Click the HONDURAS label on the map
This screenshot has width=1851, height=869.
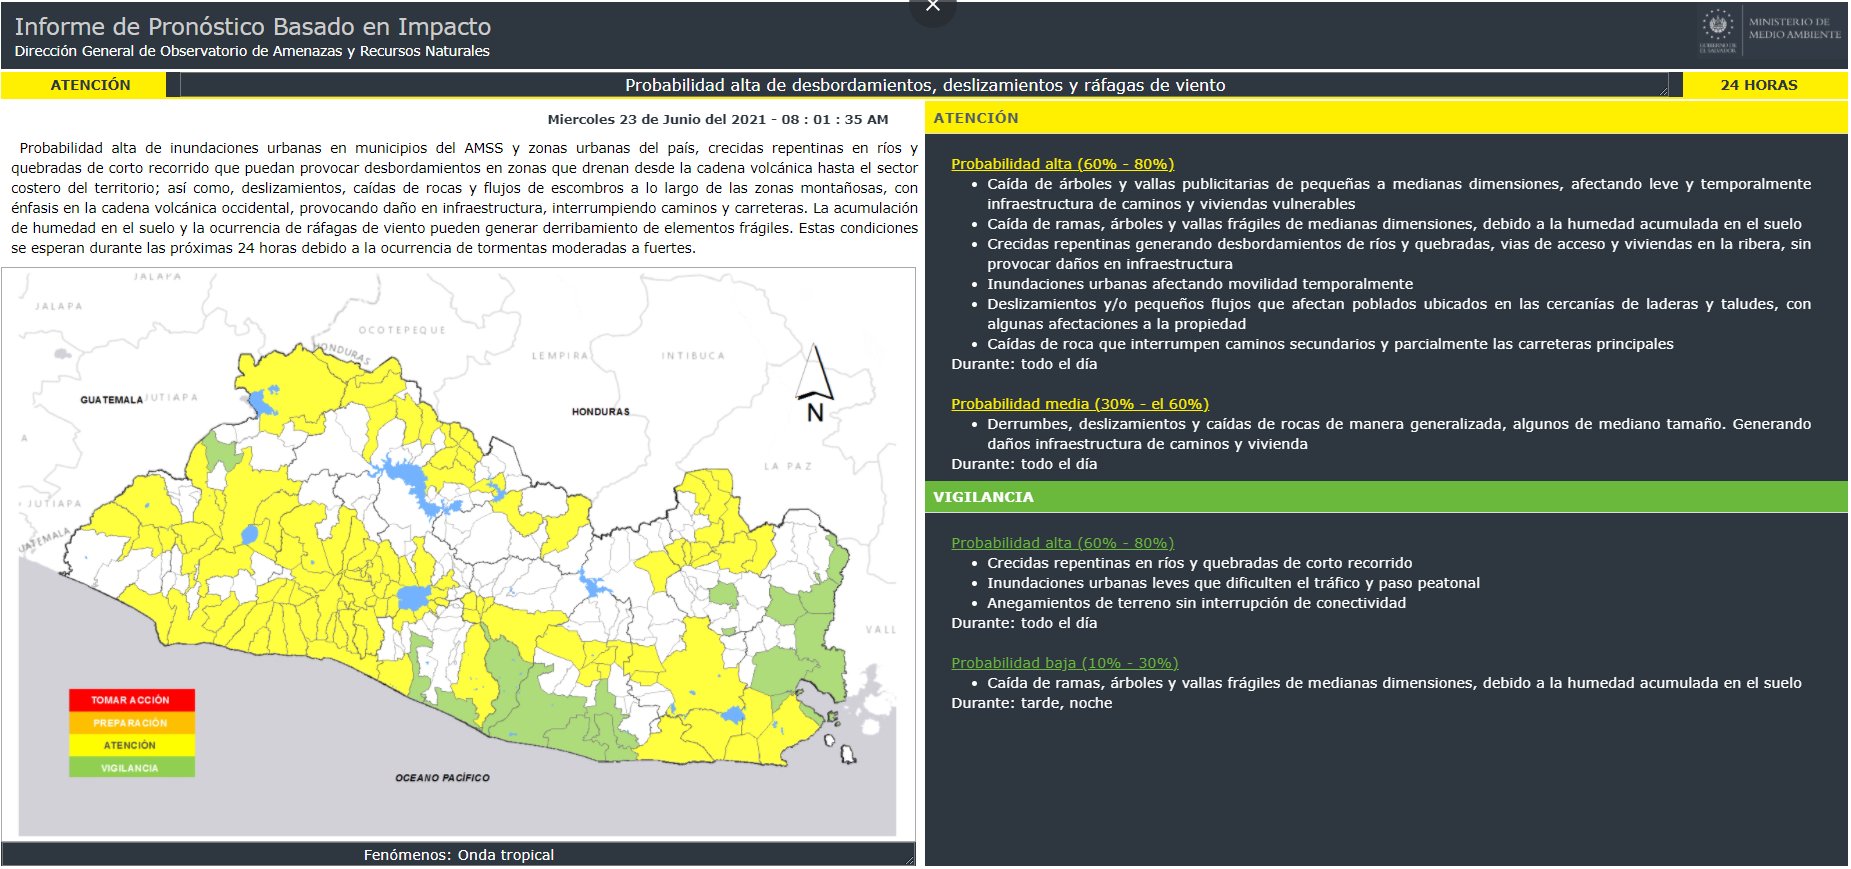coord(601,412)
